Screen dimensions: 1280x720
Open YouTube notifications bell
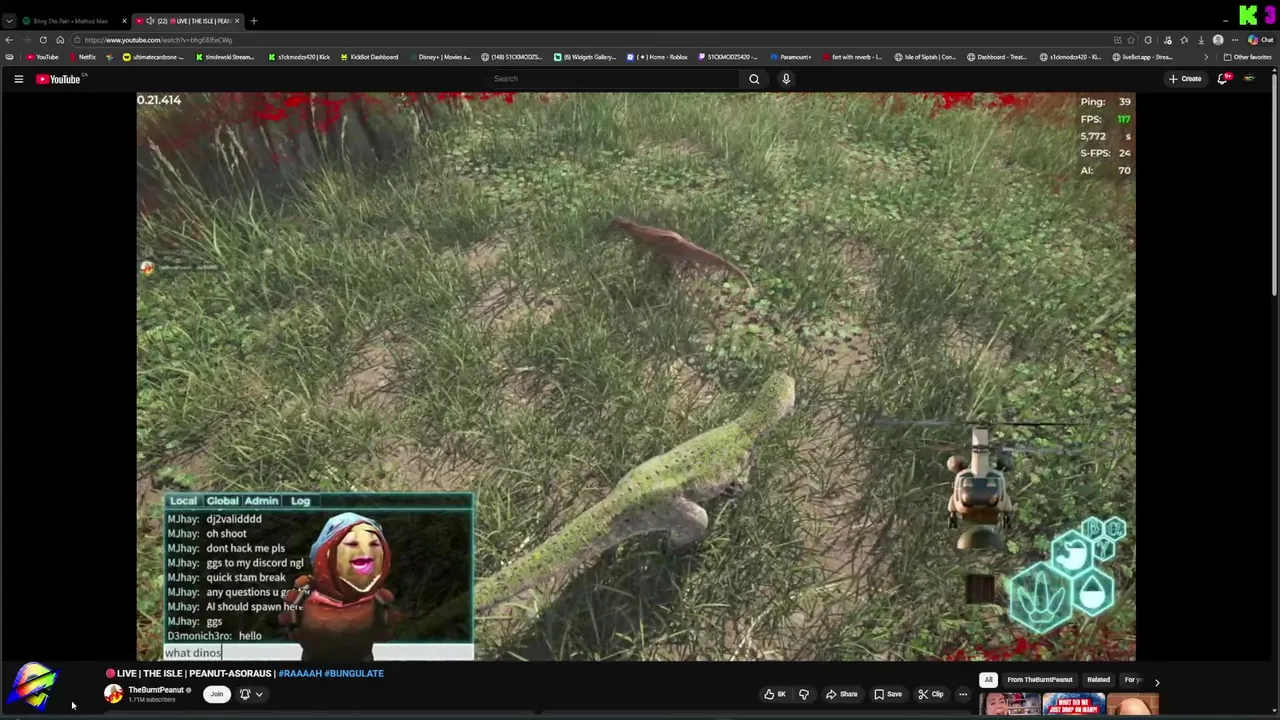pos(1223,79)
